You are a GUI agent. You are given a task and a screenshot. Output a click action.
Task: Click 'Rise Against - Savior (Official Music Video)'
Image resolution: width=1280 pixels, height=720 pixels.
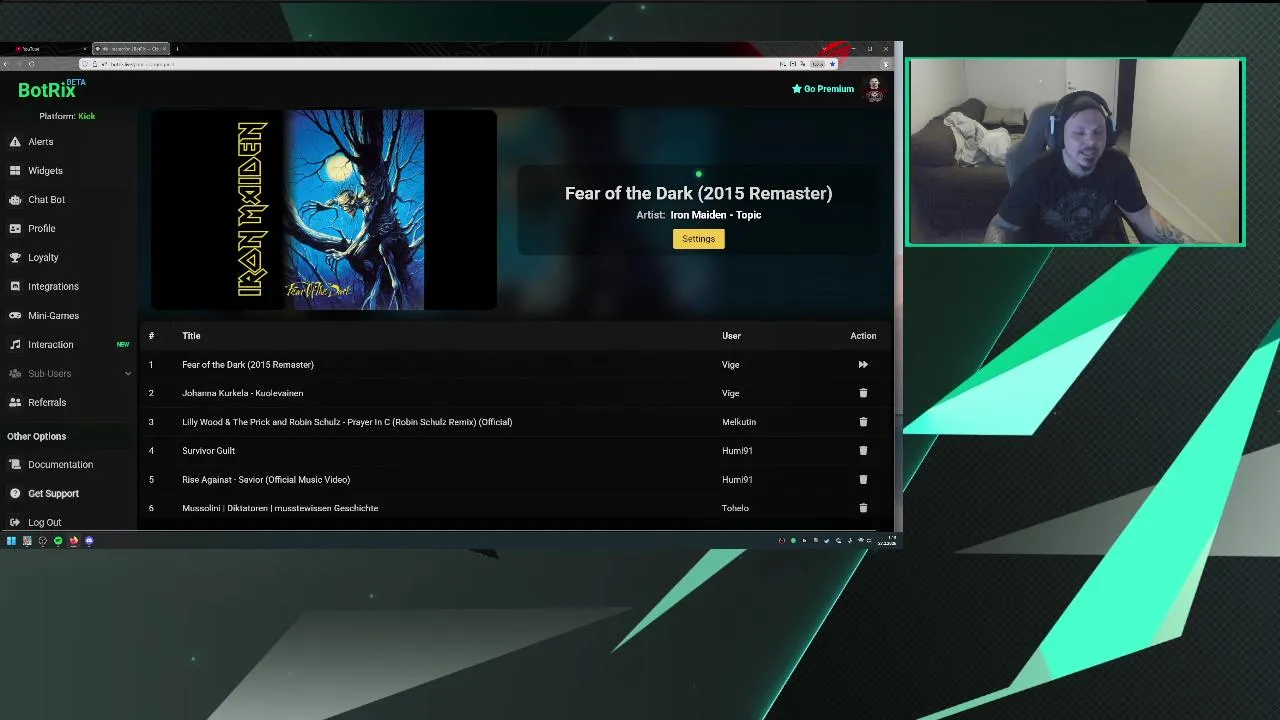click(x=266, y=480)
